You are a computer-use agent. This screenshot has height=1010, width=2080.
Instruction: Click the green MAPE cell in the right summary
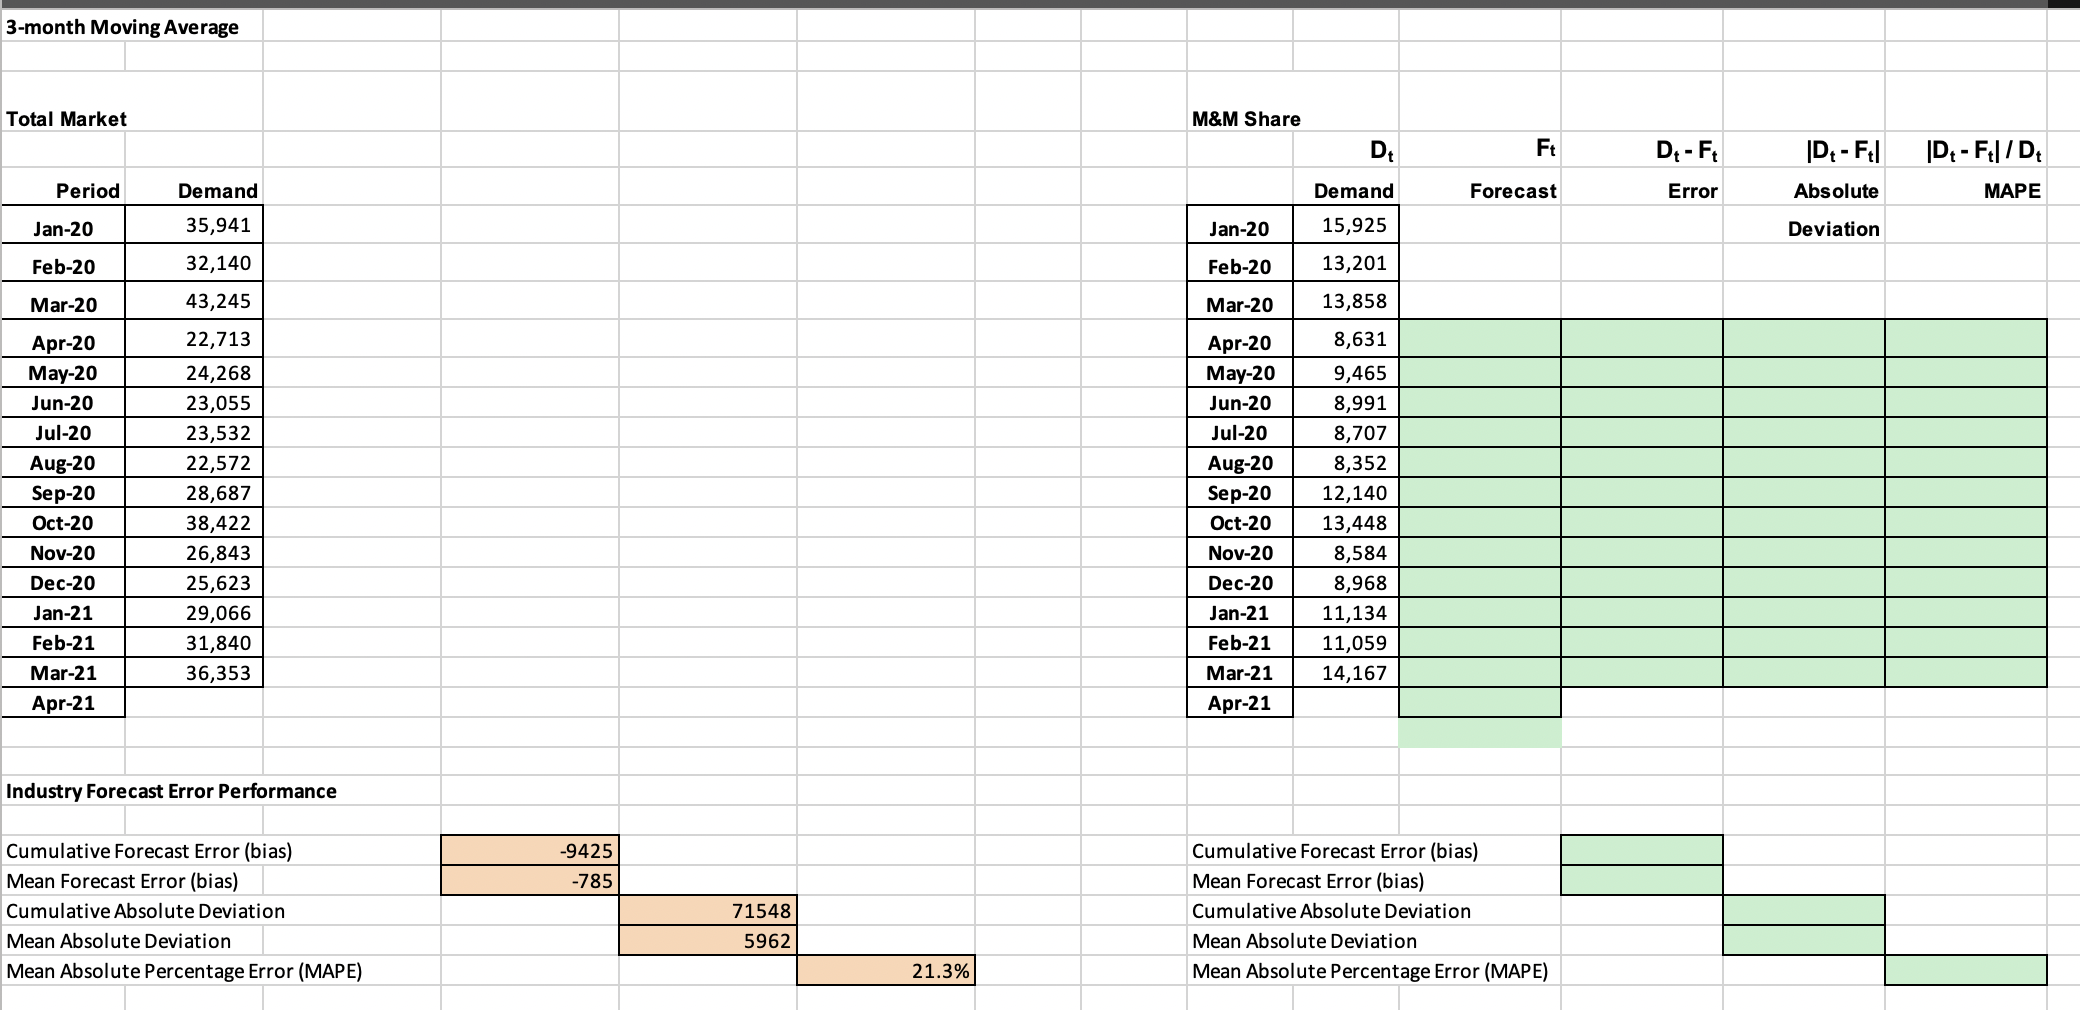pos(1965,969)
